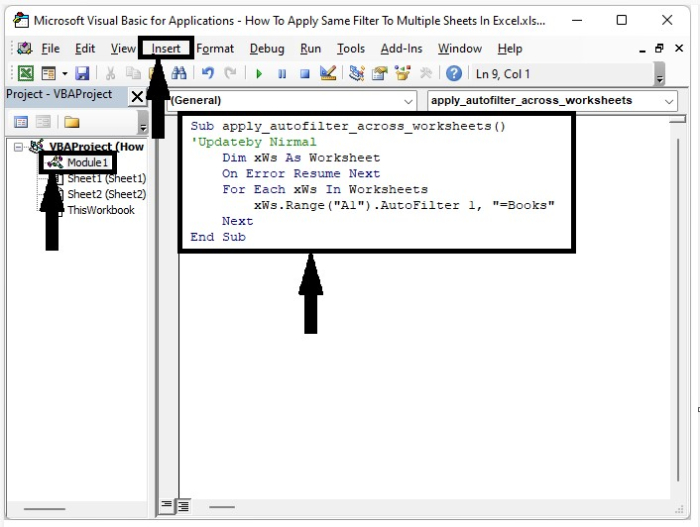Click on the On Error Resume Next line
The image size is (700, 527).
301,173
